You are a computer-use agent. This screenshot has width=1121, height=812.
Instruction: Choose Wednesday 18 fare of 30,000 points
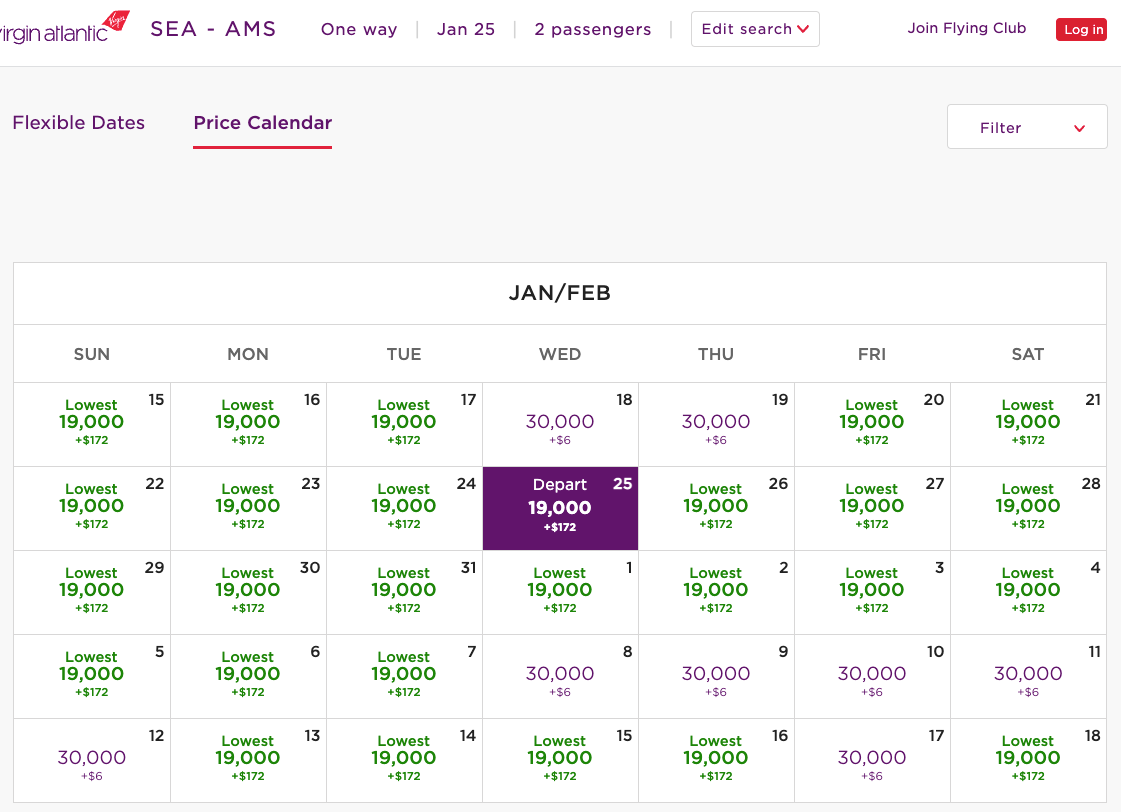point(560,424)
